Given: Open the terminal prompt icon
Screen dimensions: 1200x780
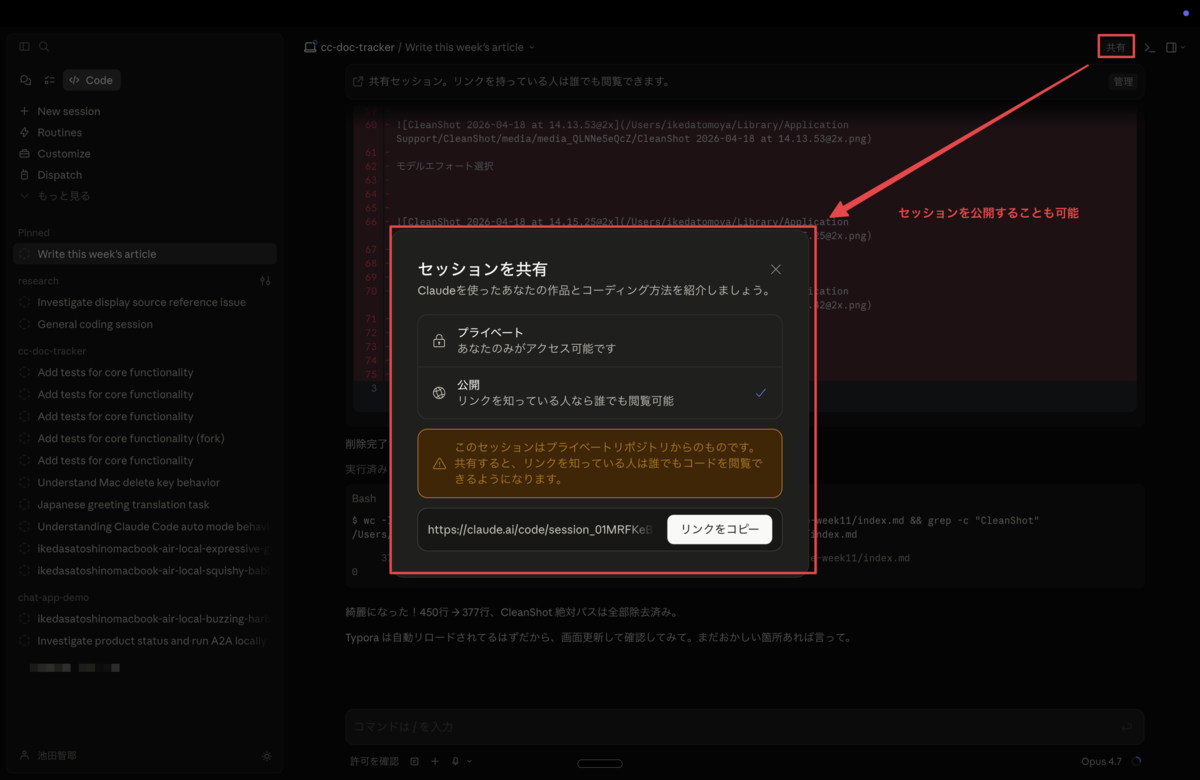Looking at the screenshot, I should tap(1150, 47).
